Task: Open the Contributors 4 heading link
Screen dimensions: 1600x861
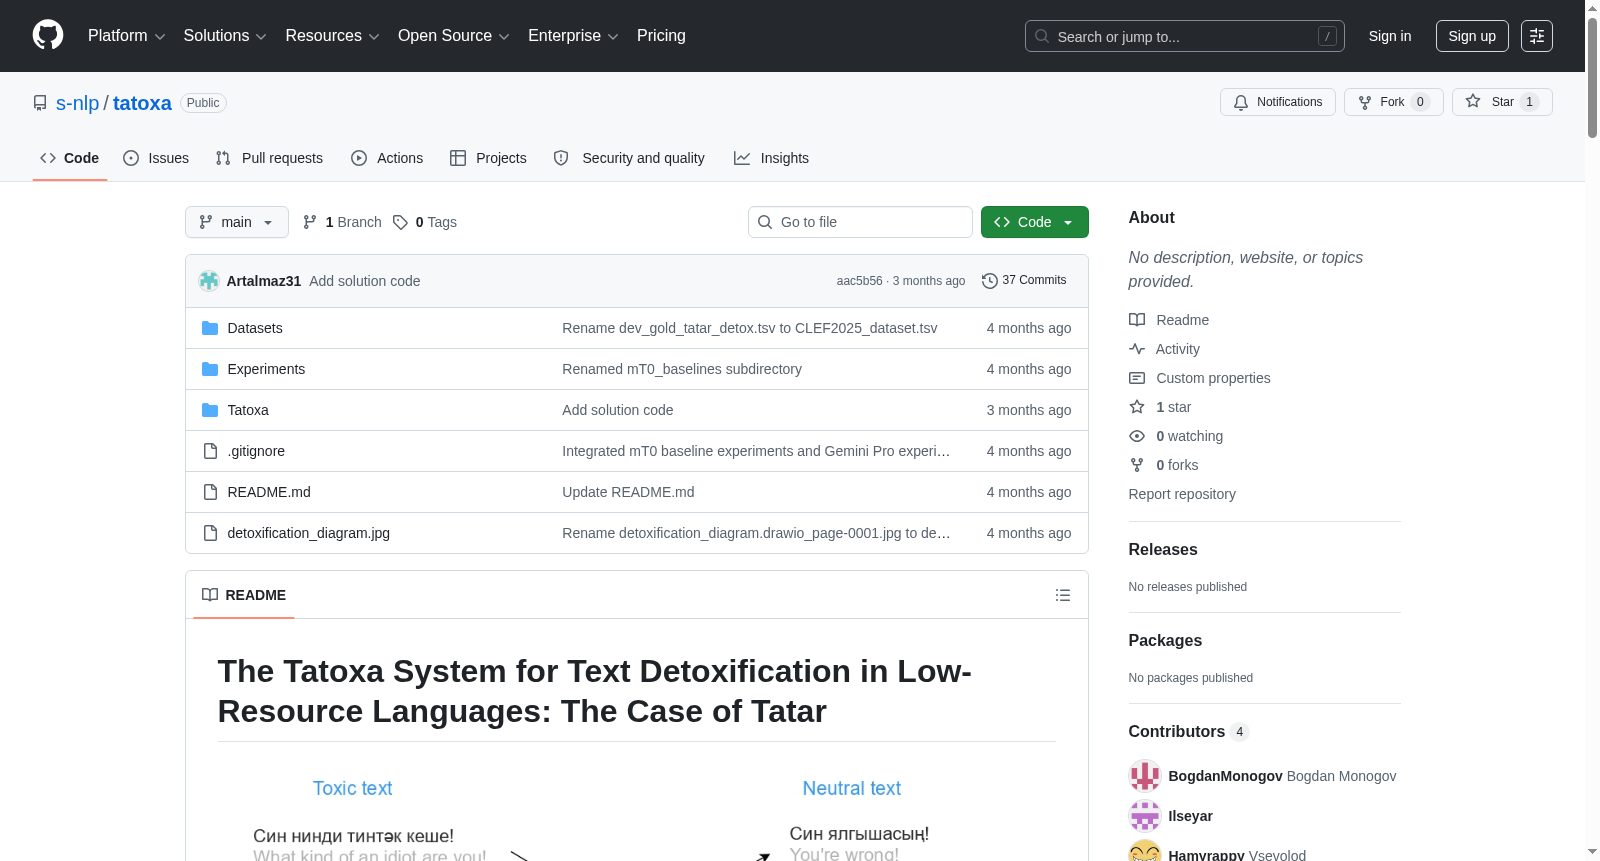Action: [x=1188, y=732]
